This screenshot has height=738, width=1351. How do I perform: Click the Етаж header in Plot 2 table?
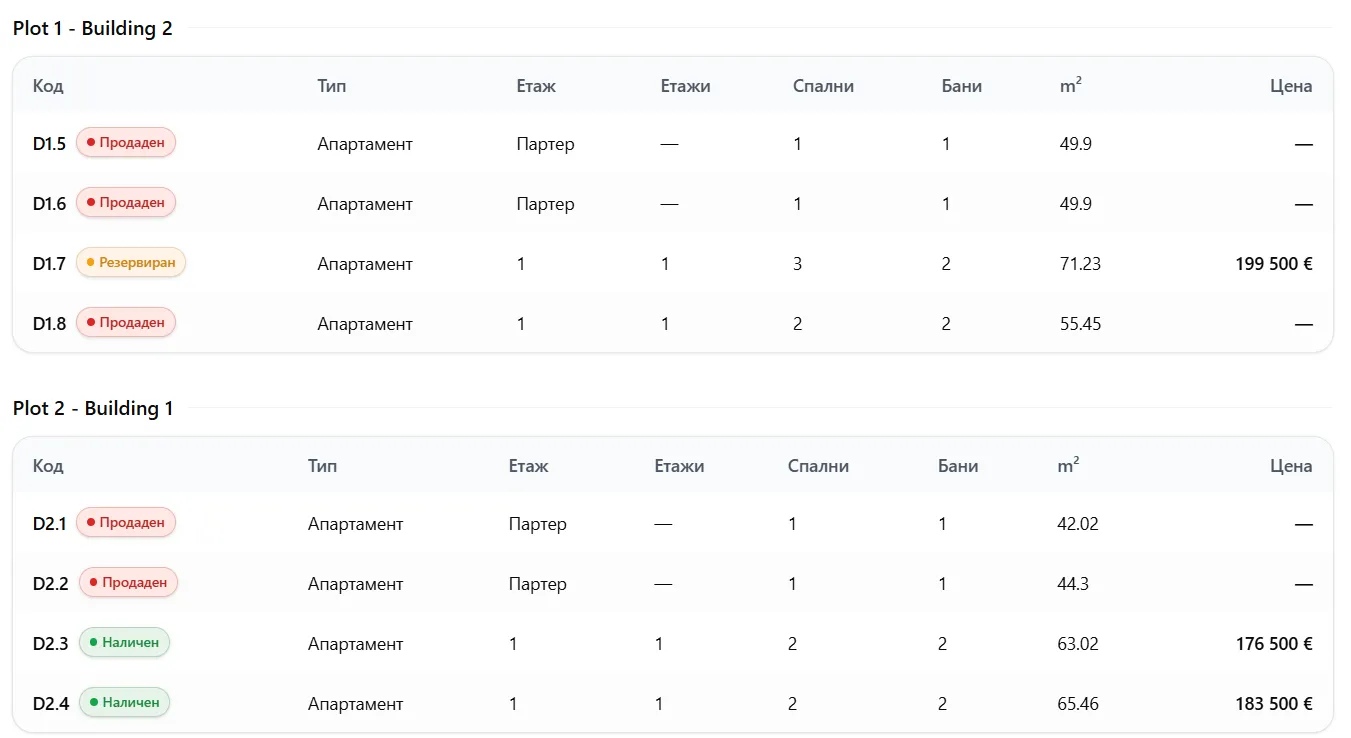[528, 466]
